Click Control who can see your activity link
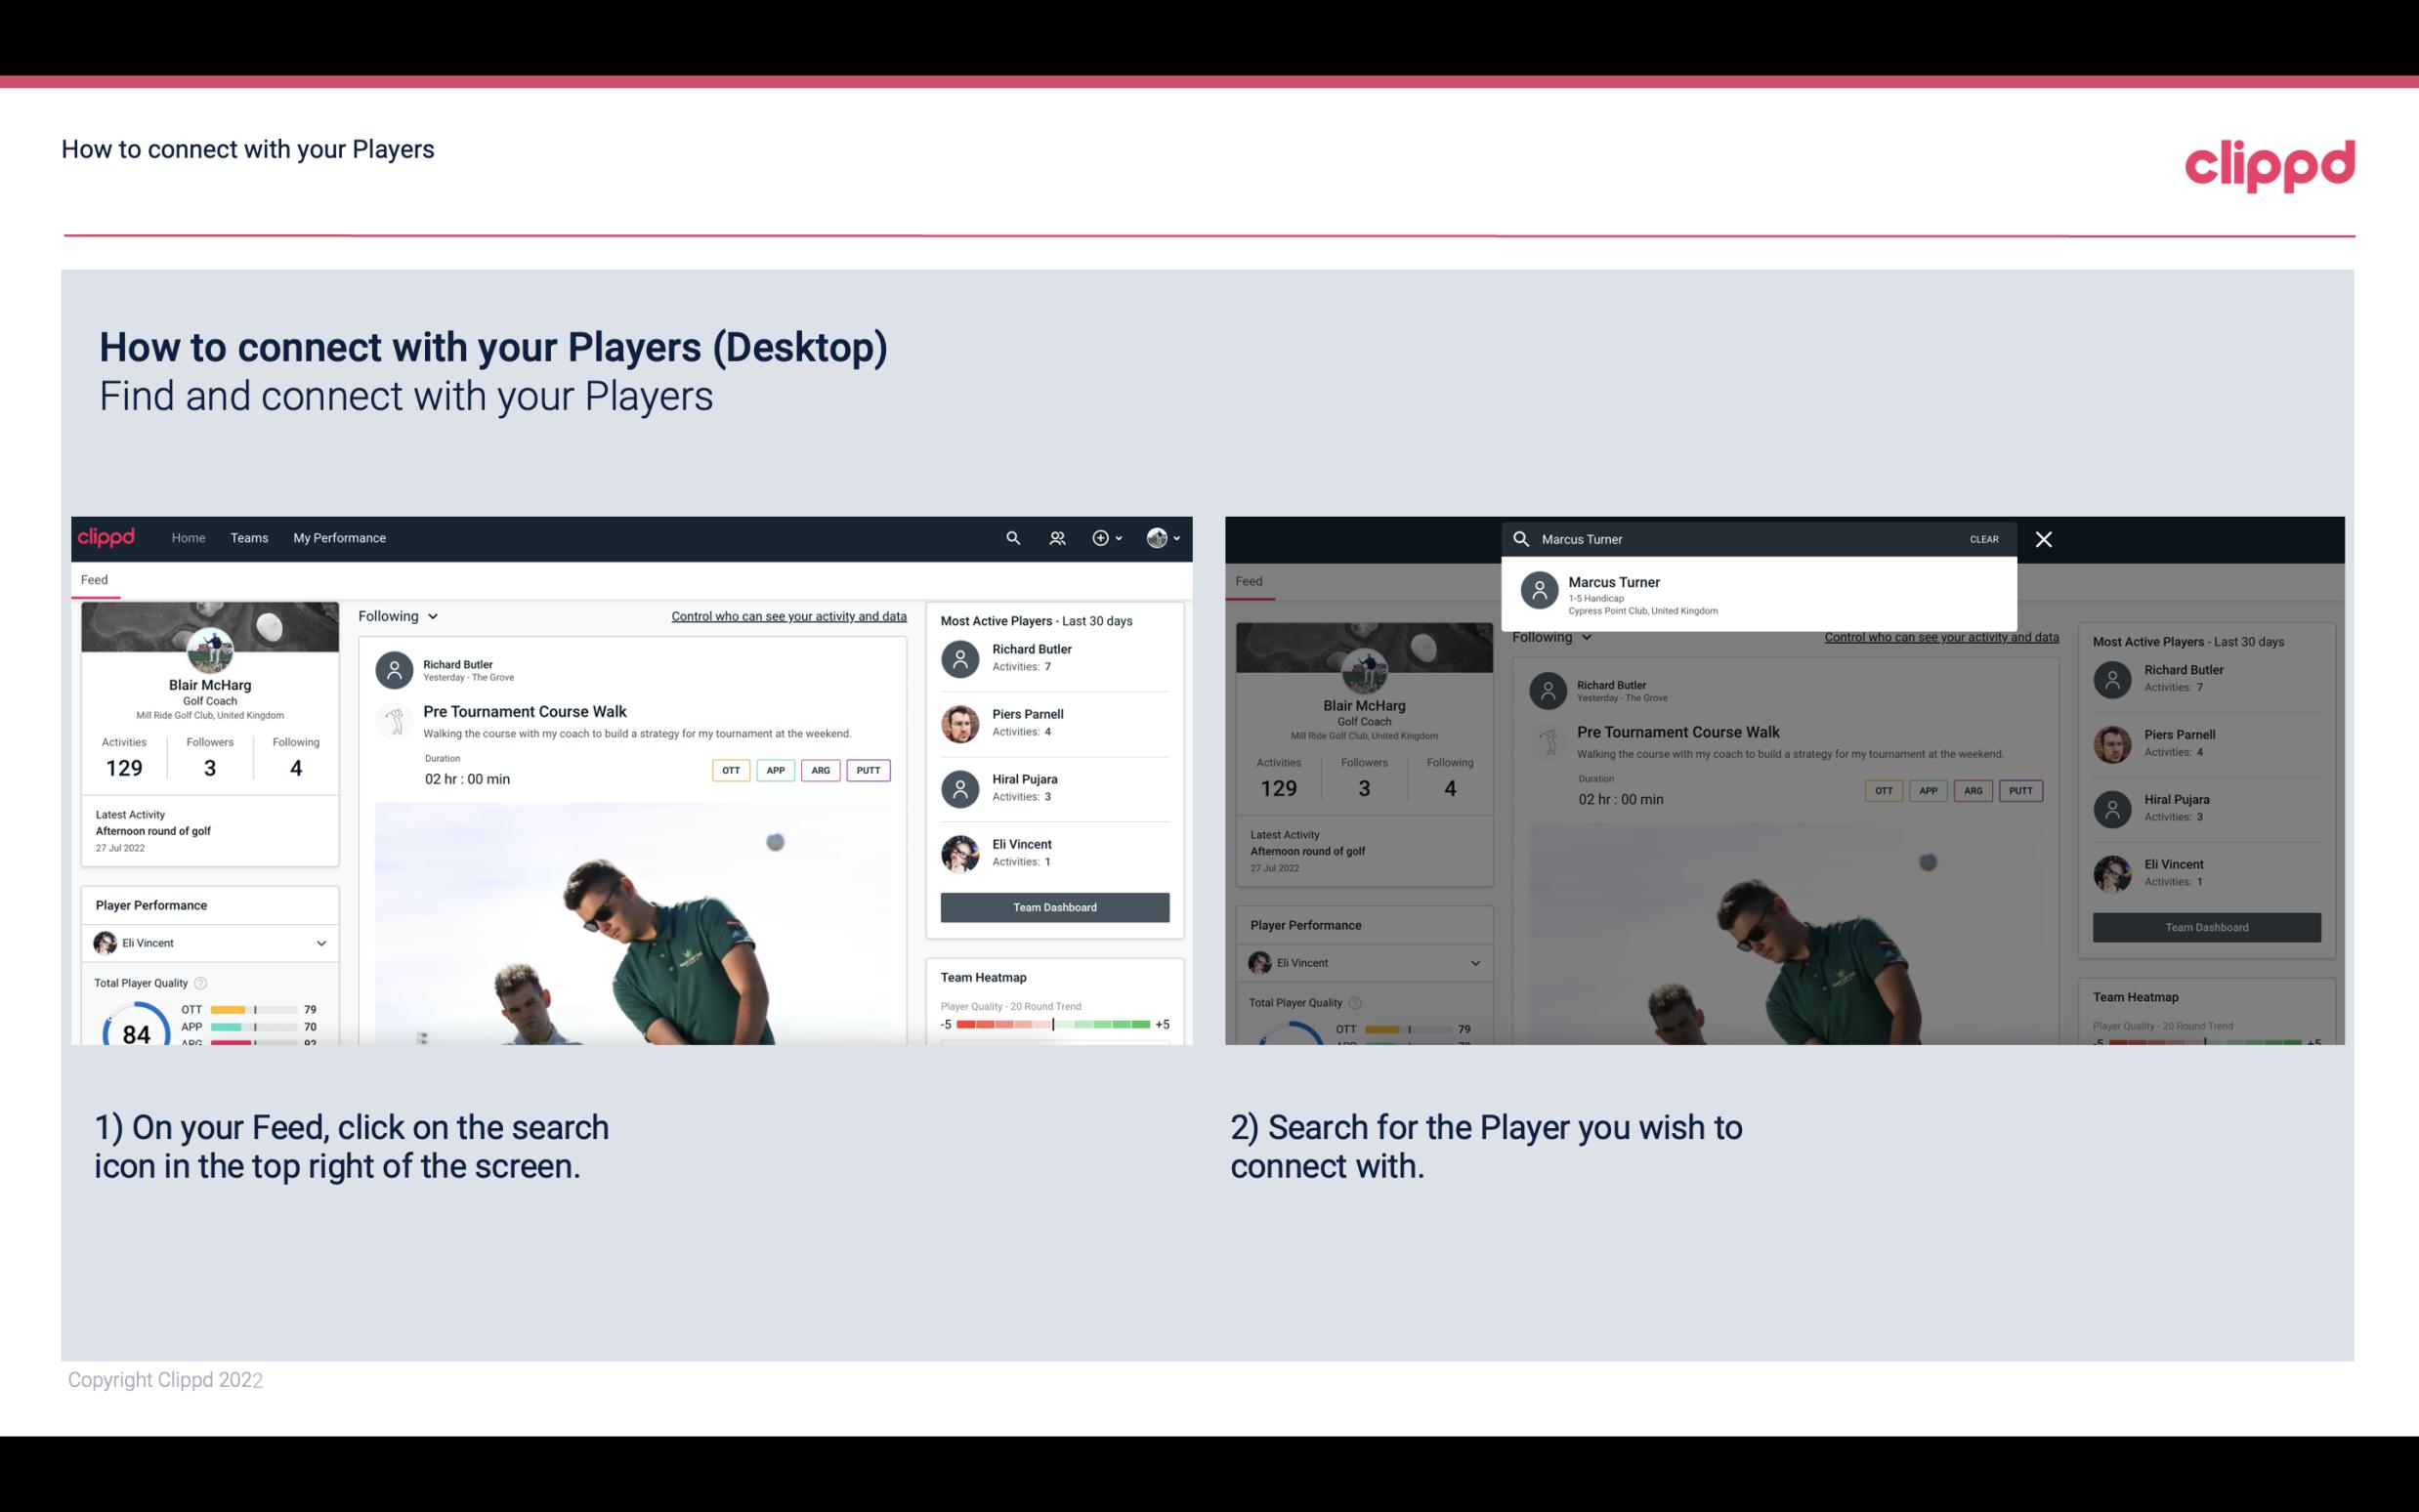The width and height of the screenshot is (2419, 1512). (x=787, y=616)
